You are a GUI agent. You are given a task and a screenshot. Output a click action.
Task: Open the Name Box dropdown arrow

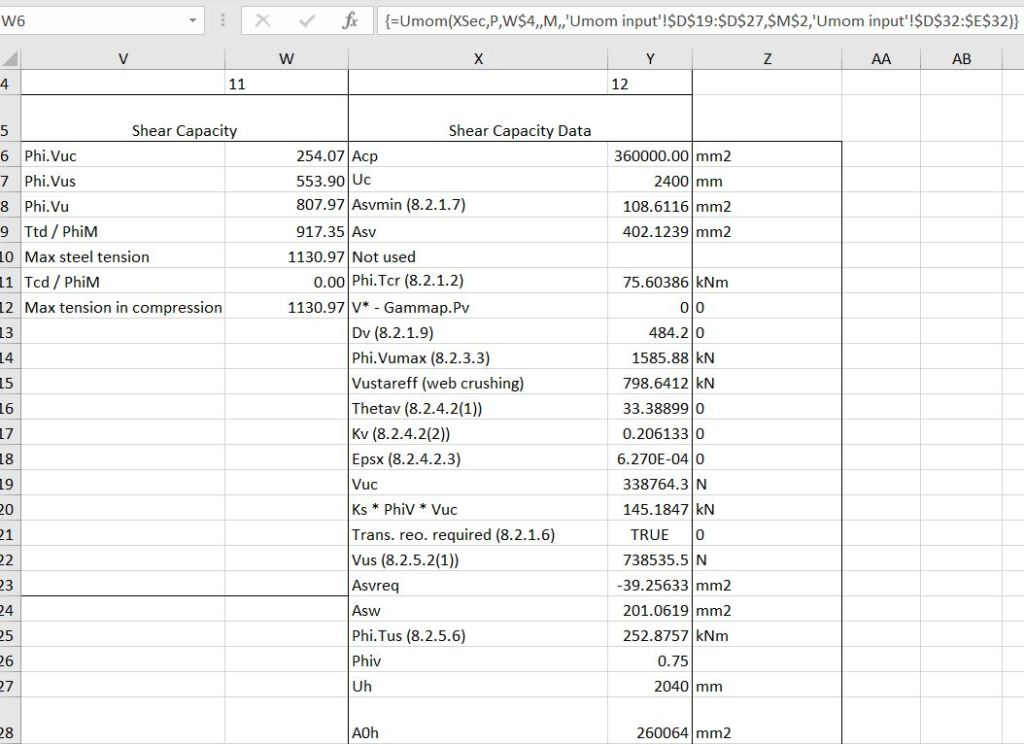coord(192,21)
